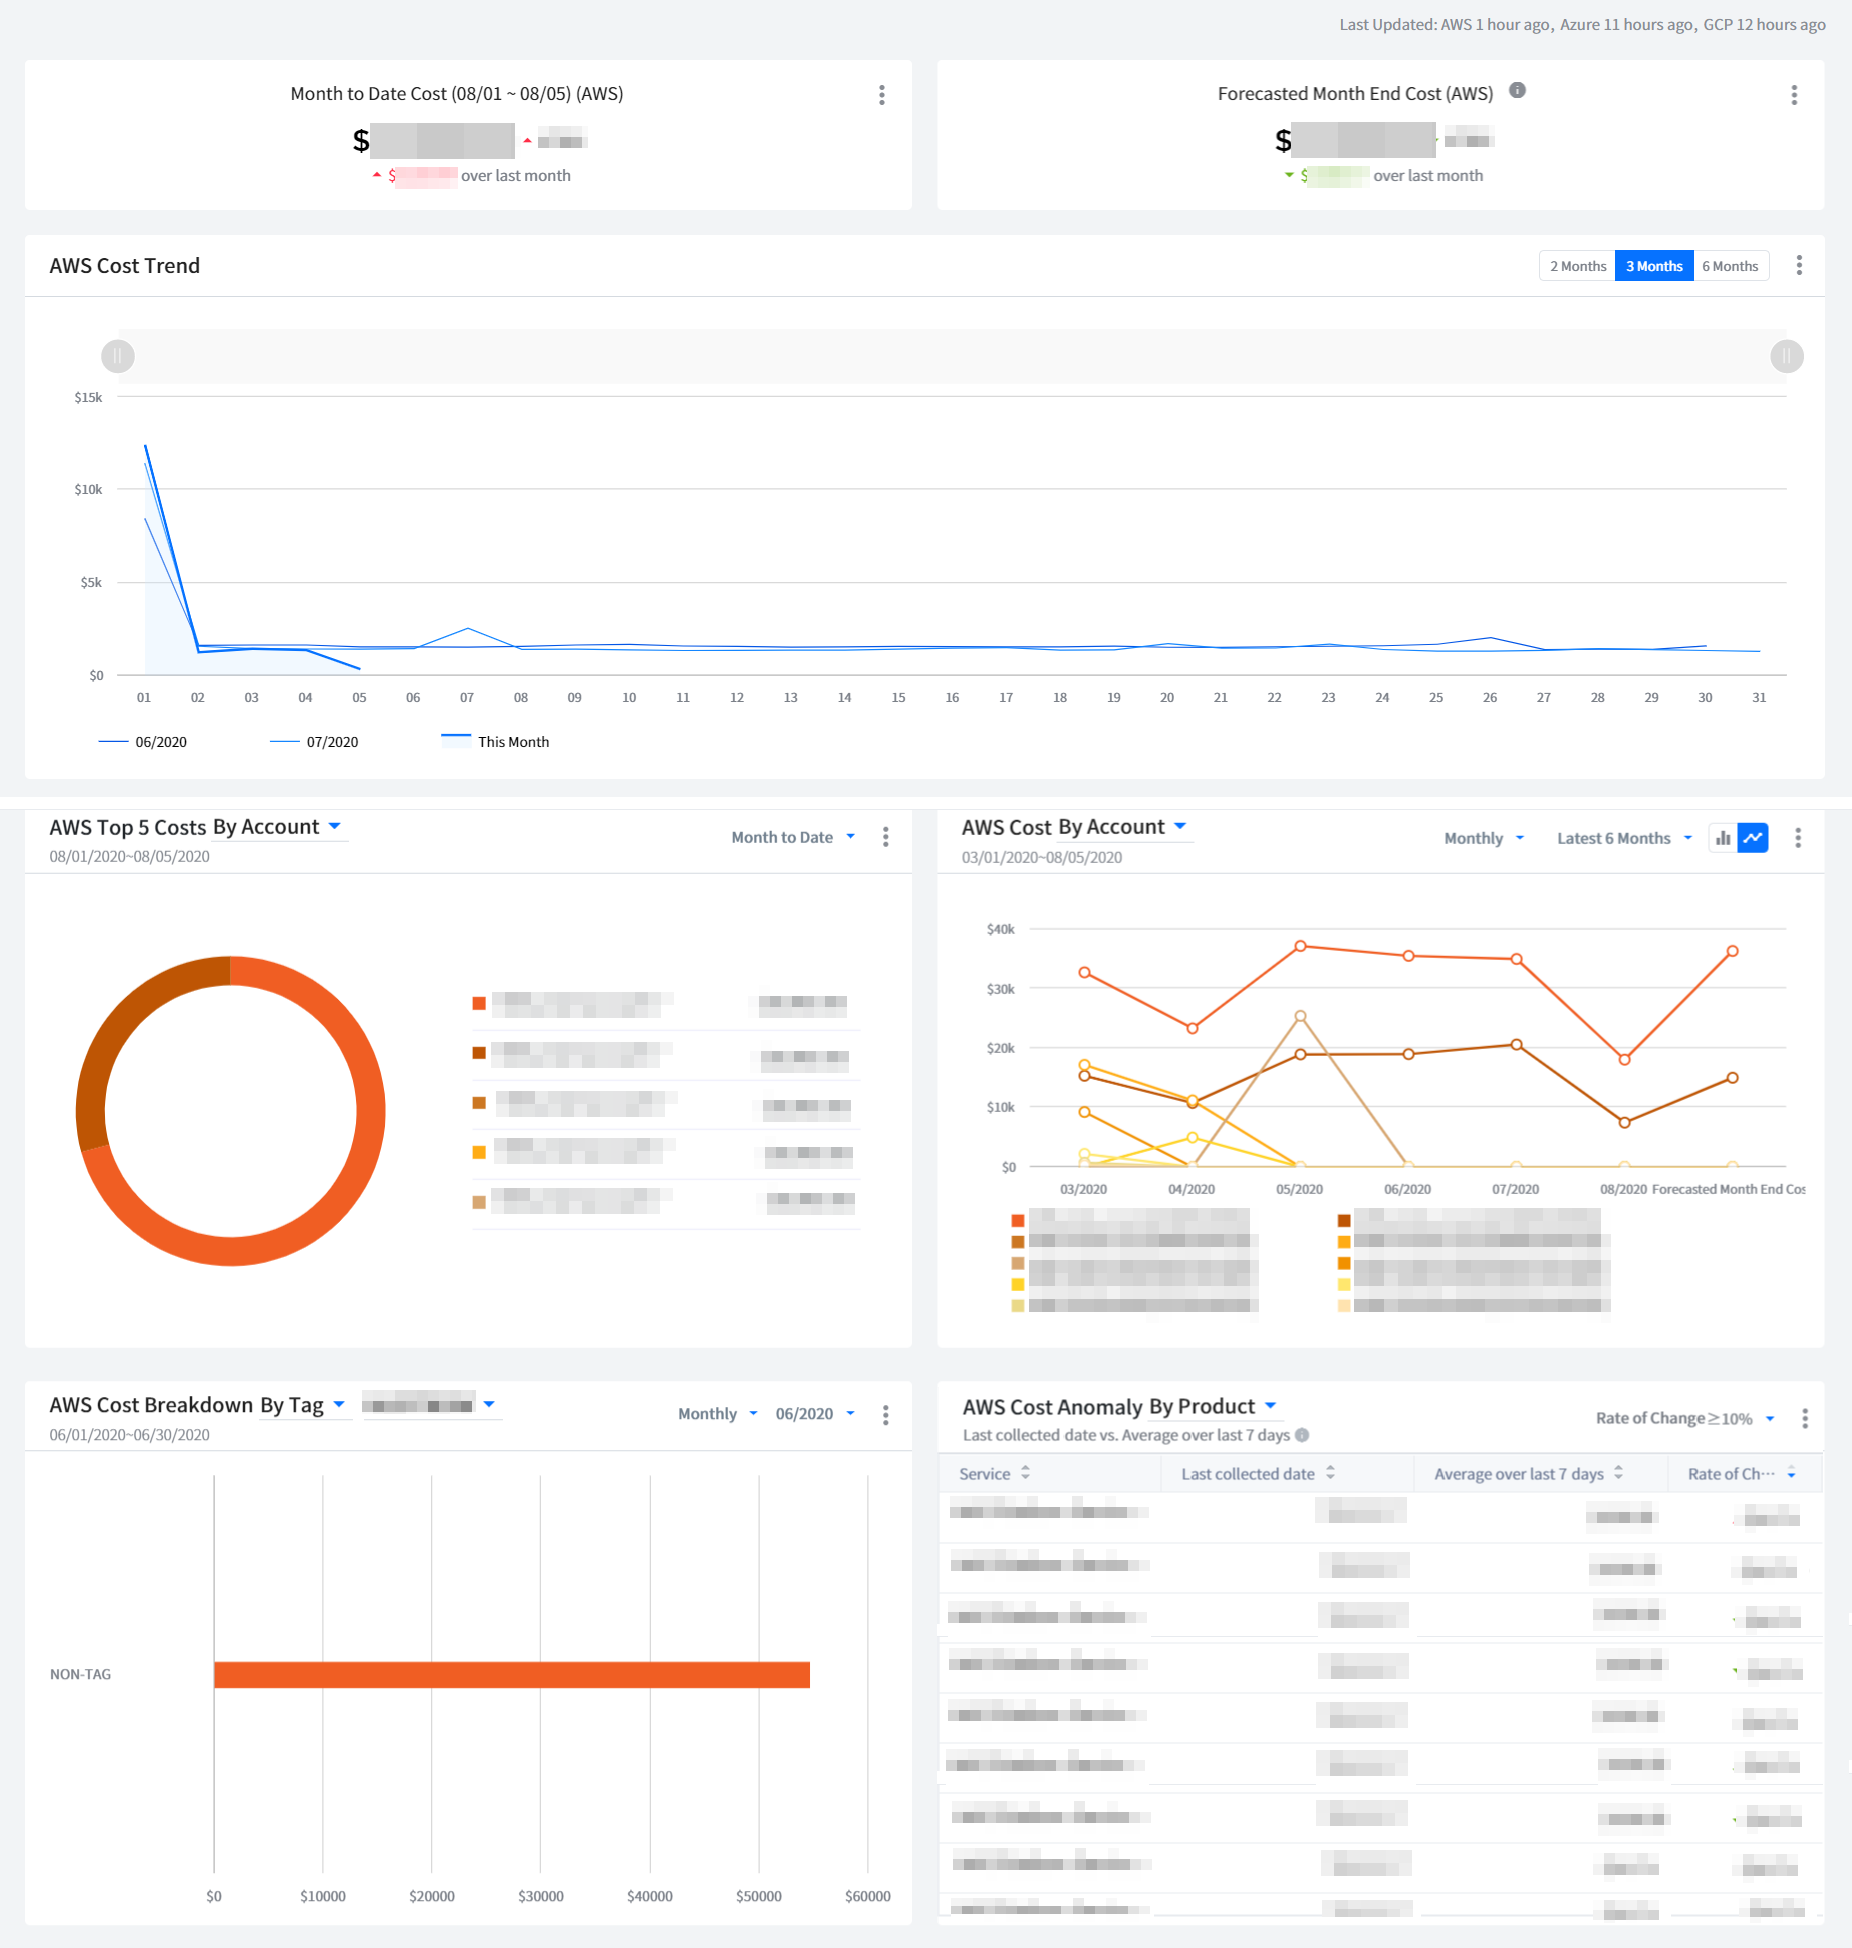This screenshot has height=1948, width=1852.
Task: Select the 2 Months range tab
Action: click(x=1577, y=266)
